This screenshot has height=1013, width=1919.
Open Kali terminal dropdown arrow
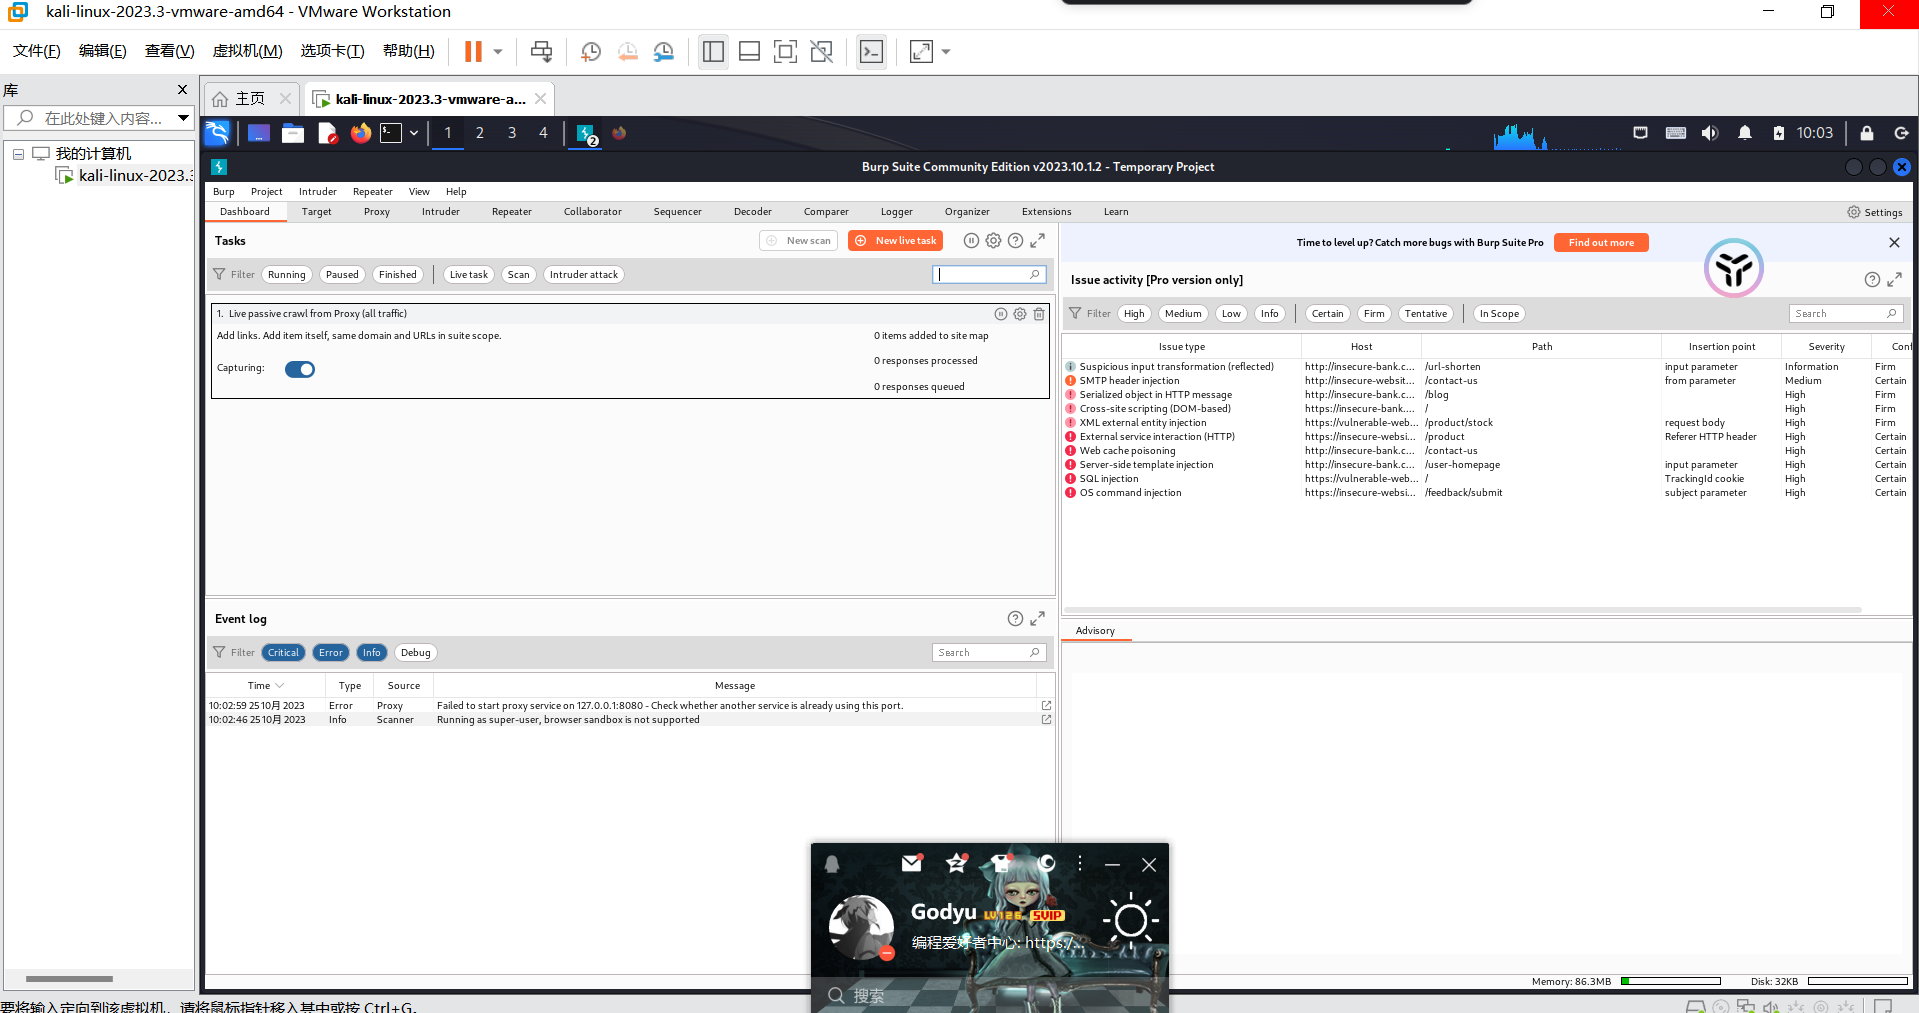(x=414, y=133)
